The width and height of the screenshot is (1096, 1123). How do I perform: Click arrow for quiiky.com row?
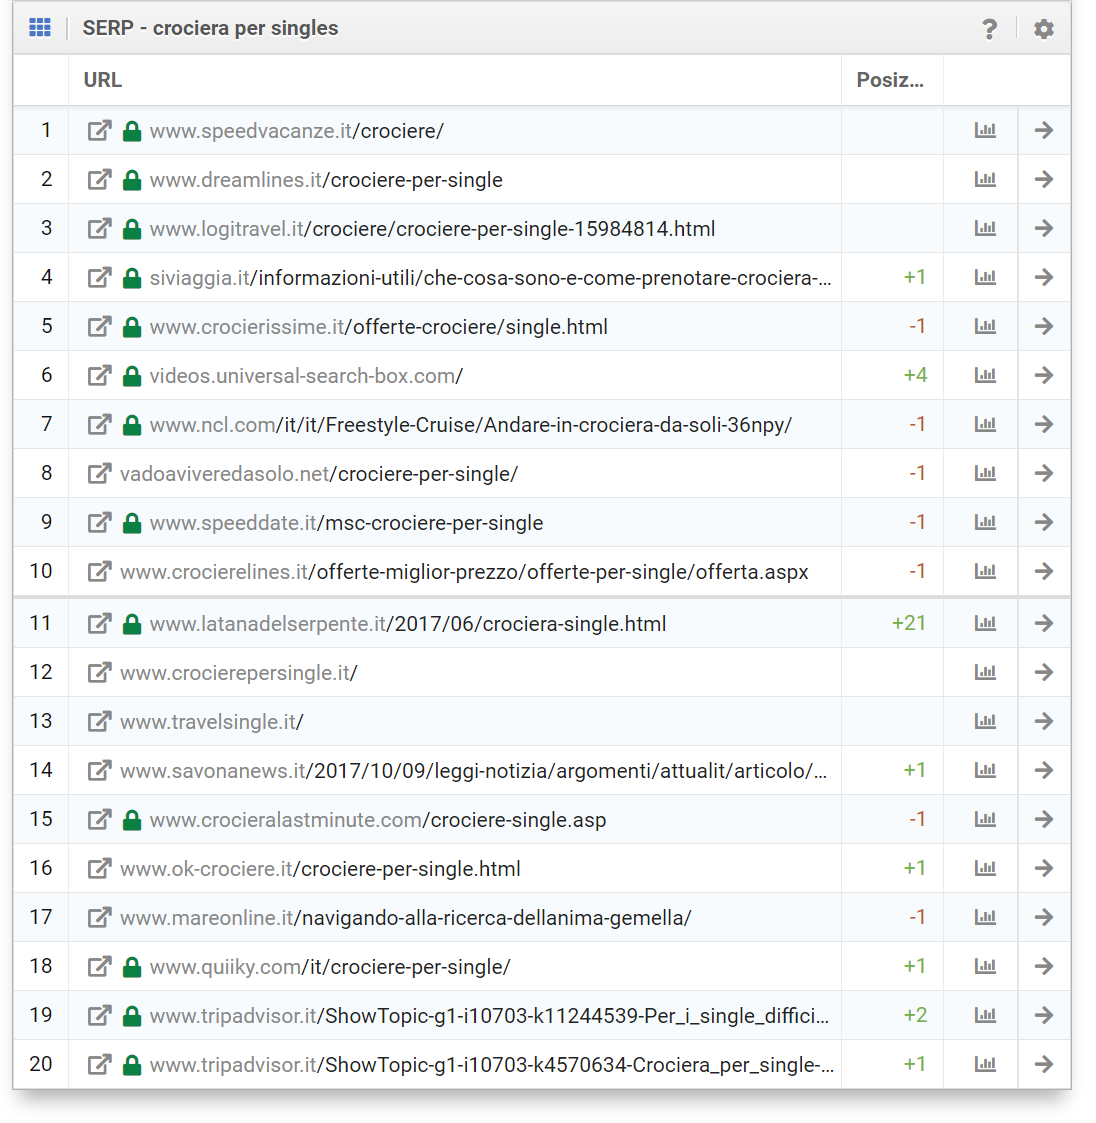(x=1044, y=966)
